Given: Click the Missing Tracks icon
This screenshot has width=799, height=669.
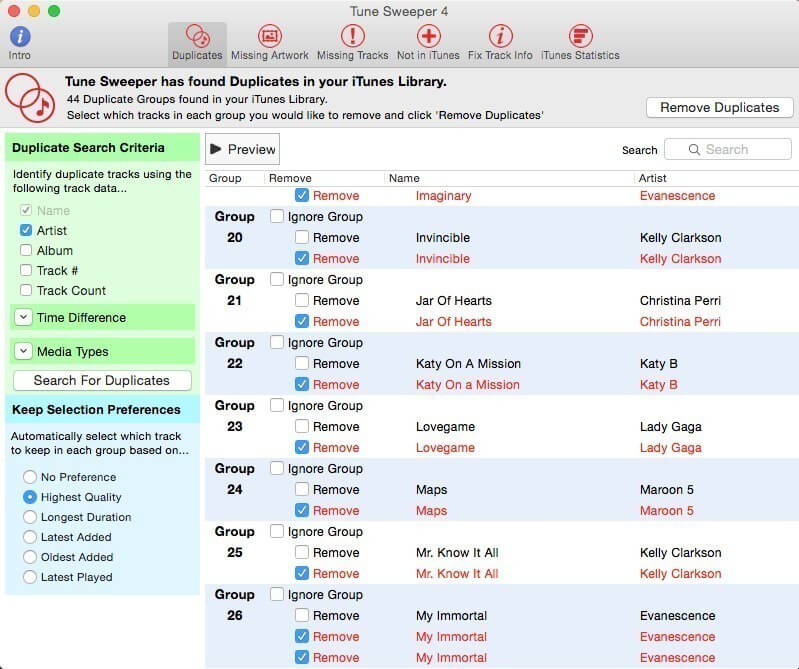Looking at the screenshot, I should coord(352,37).
